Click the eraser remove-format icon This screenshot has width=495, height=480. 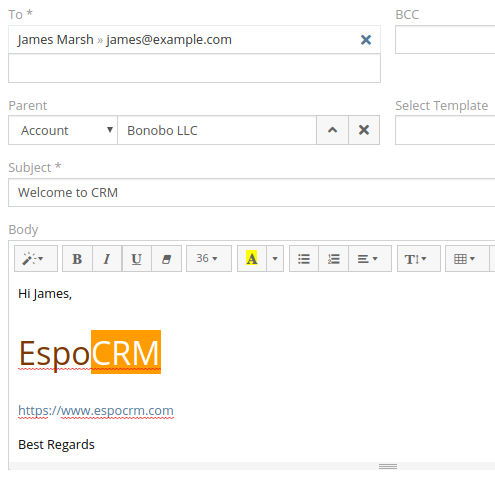click(x=166, y=259)
